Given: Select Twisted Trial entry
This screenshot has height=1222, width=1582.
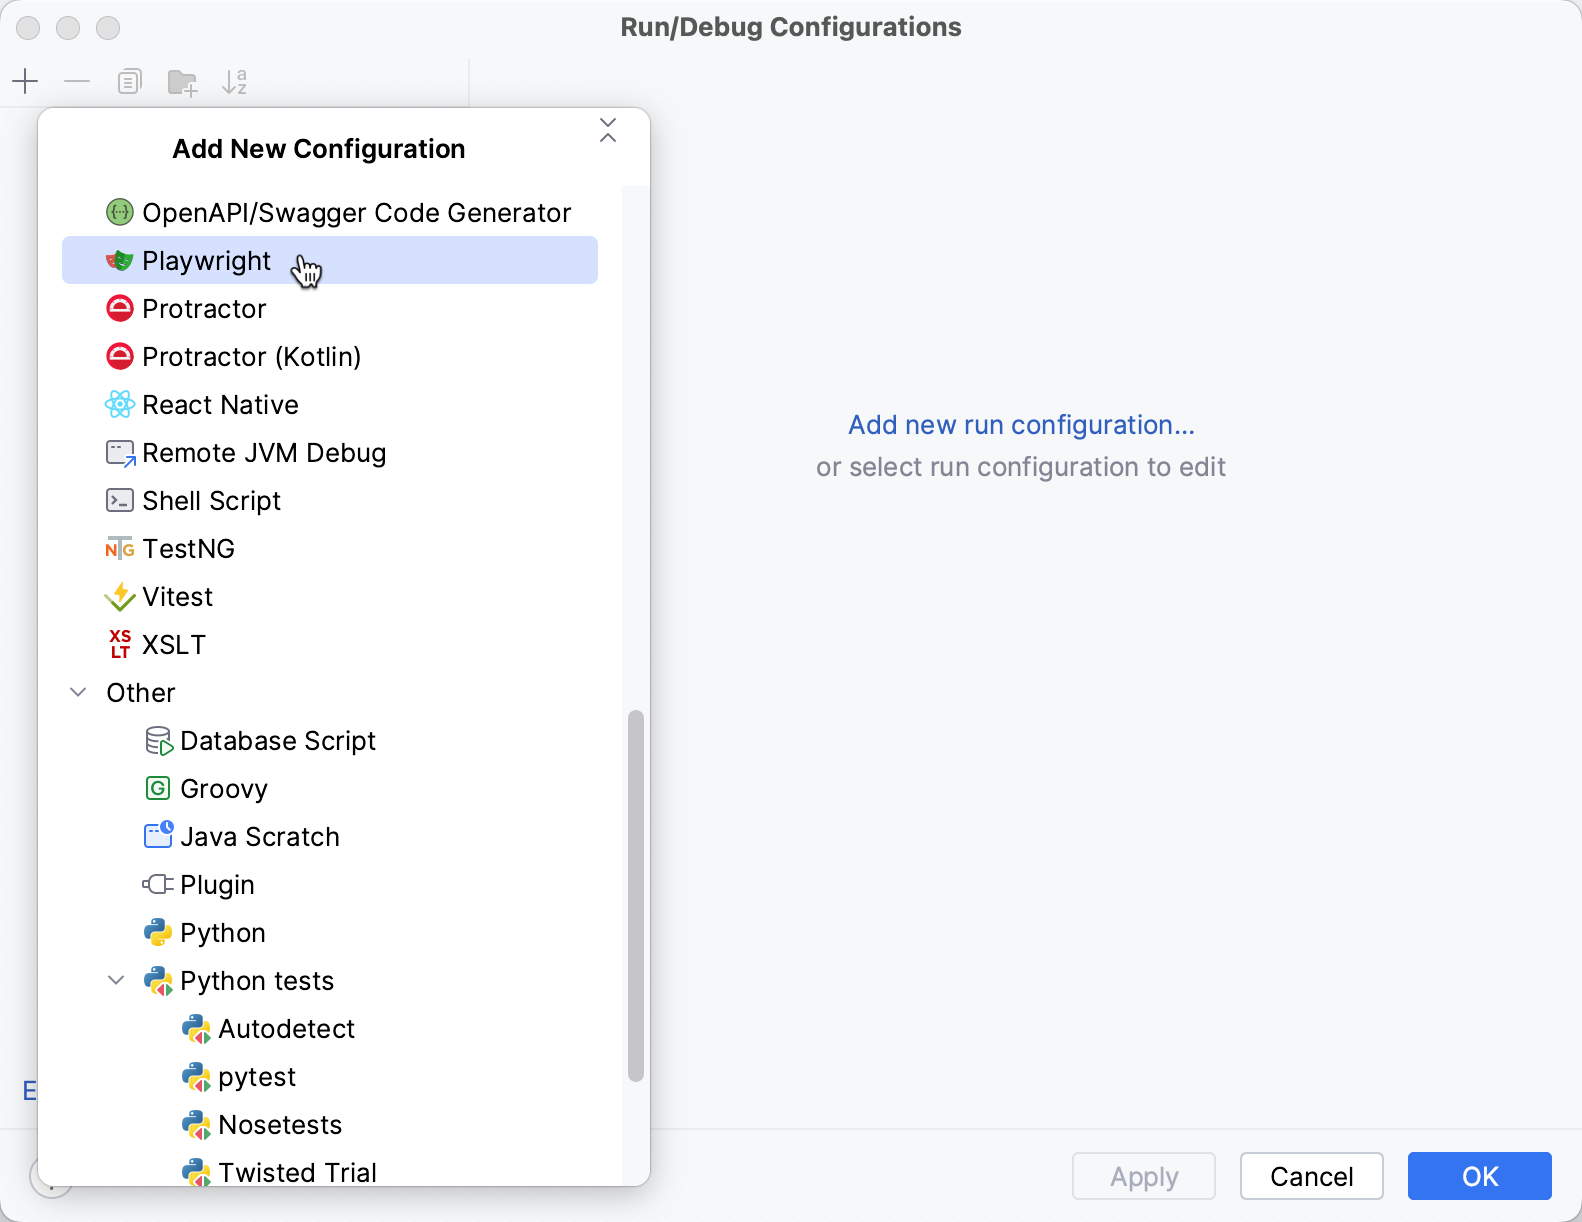Looking at the screenshot, I should (x=330, y=1167).
